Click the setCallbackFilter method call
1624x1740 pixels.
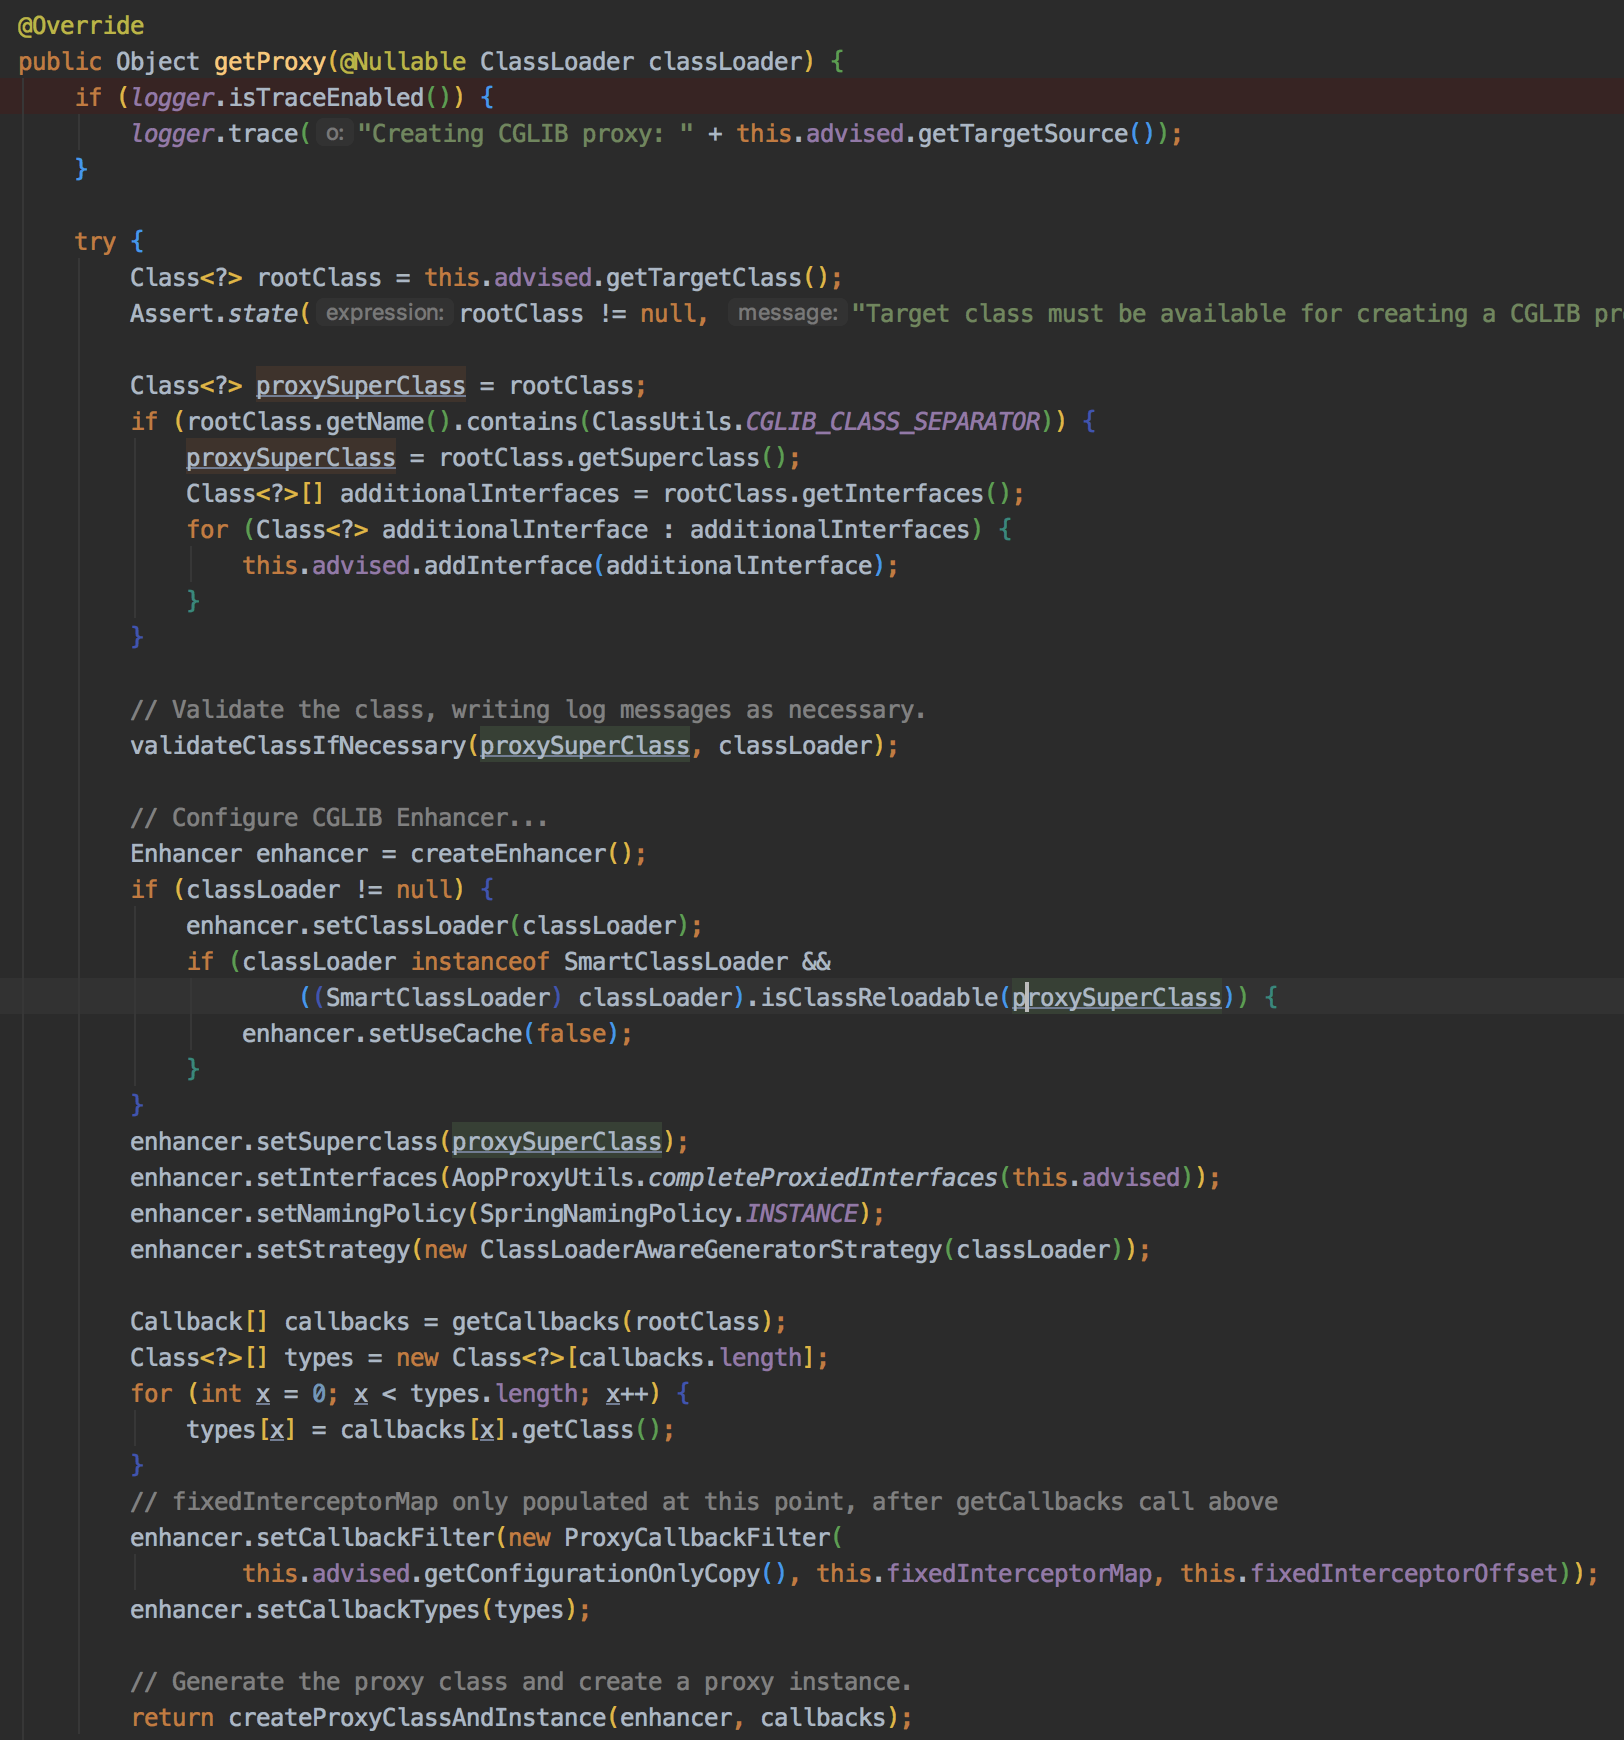375,1537
